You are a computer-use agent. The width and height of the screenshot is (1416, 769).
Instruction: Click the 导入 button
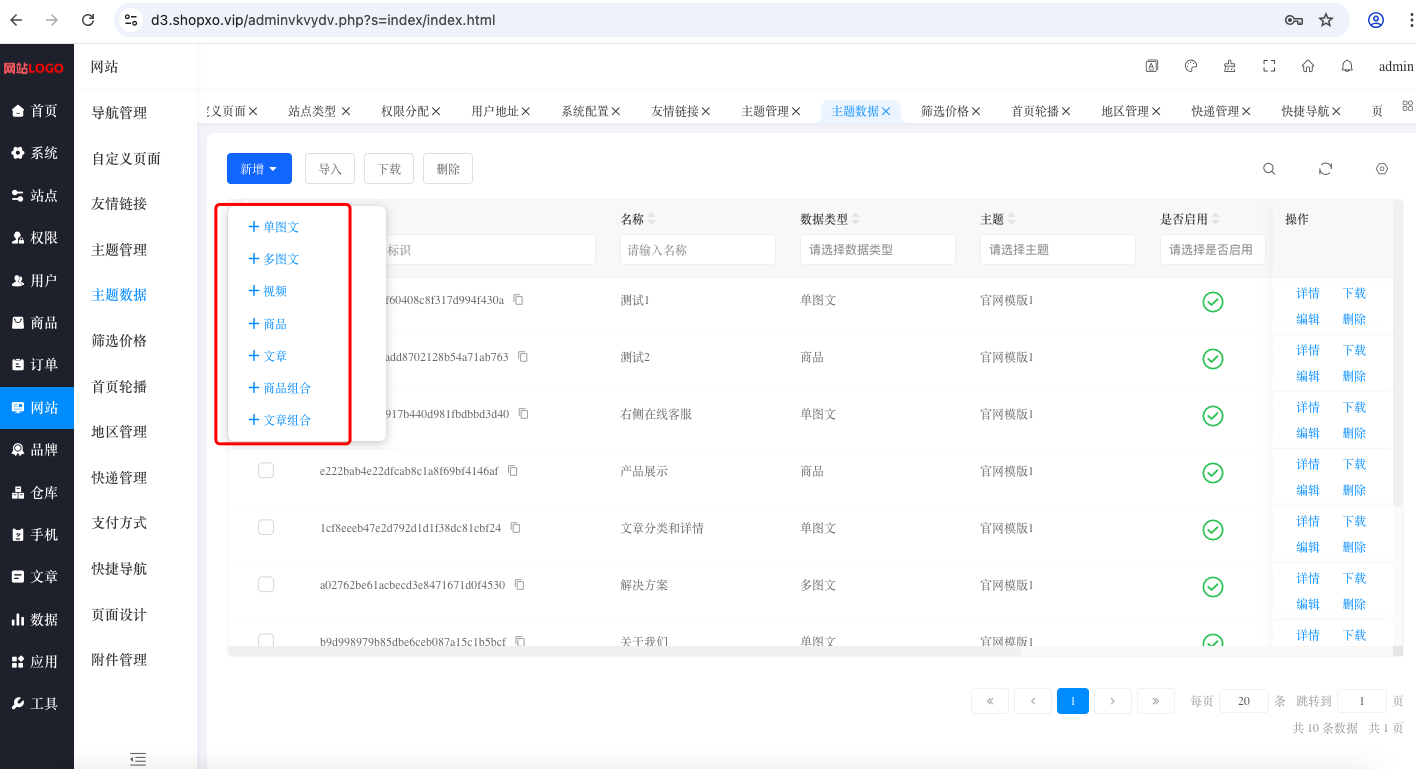(330, 169)
